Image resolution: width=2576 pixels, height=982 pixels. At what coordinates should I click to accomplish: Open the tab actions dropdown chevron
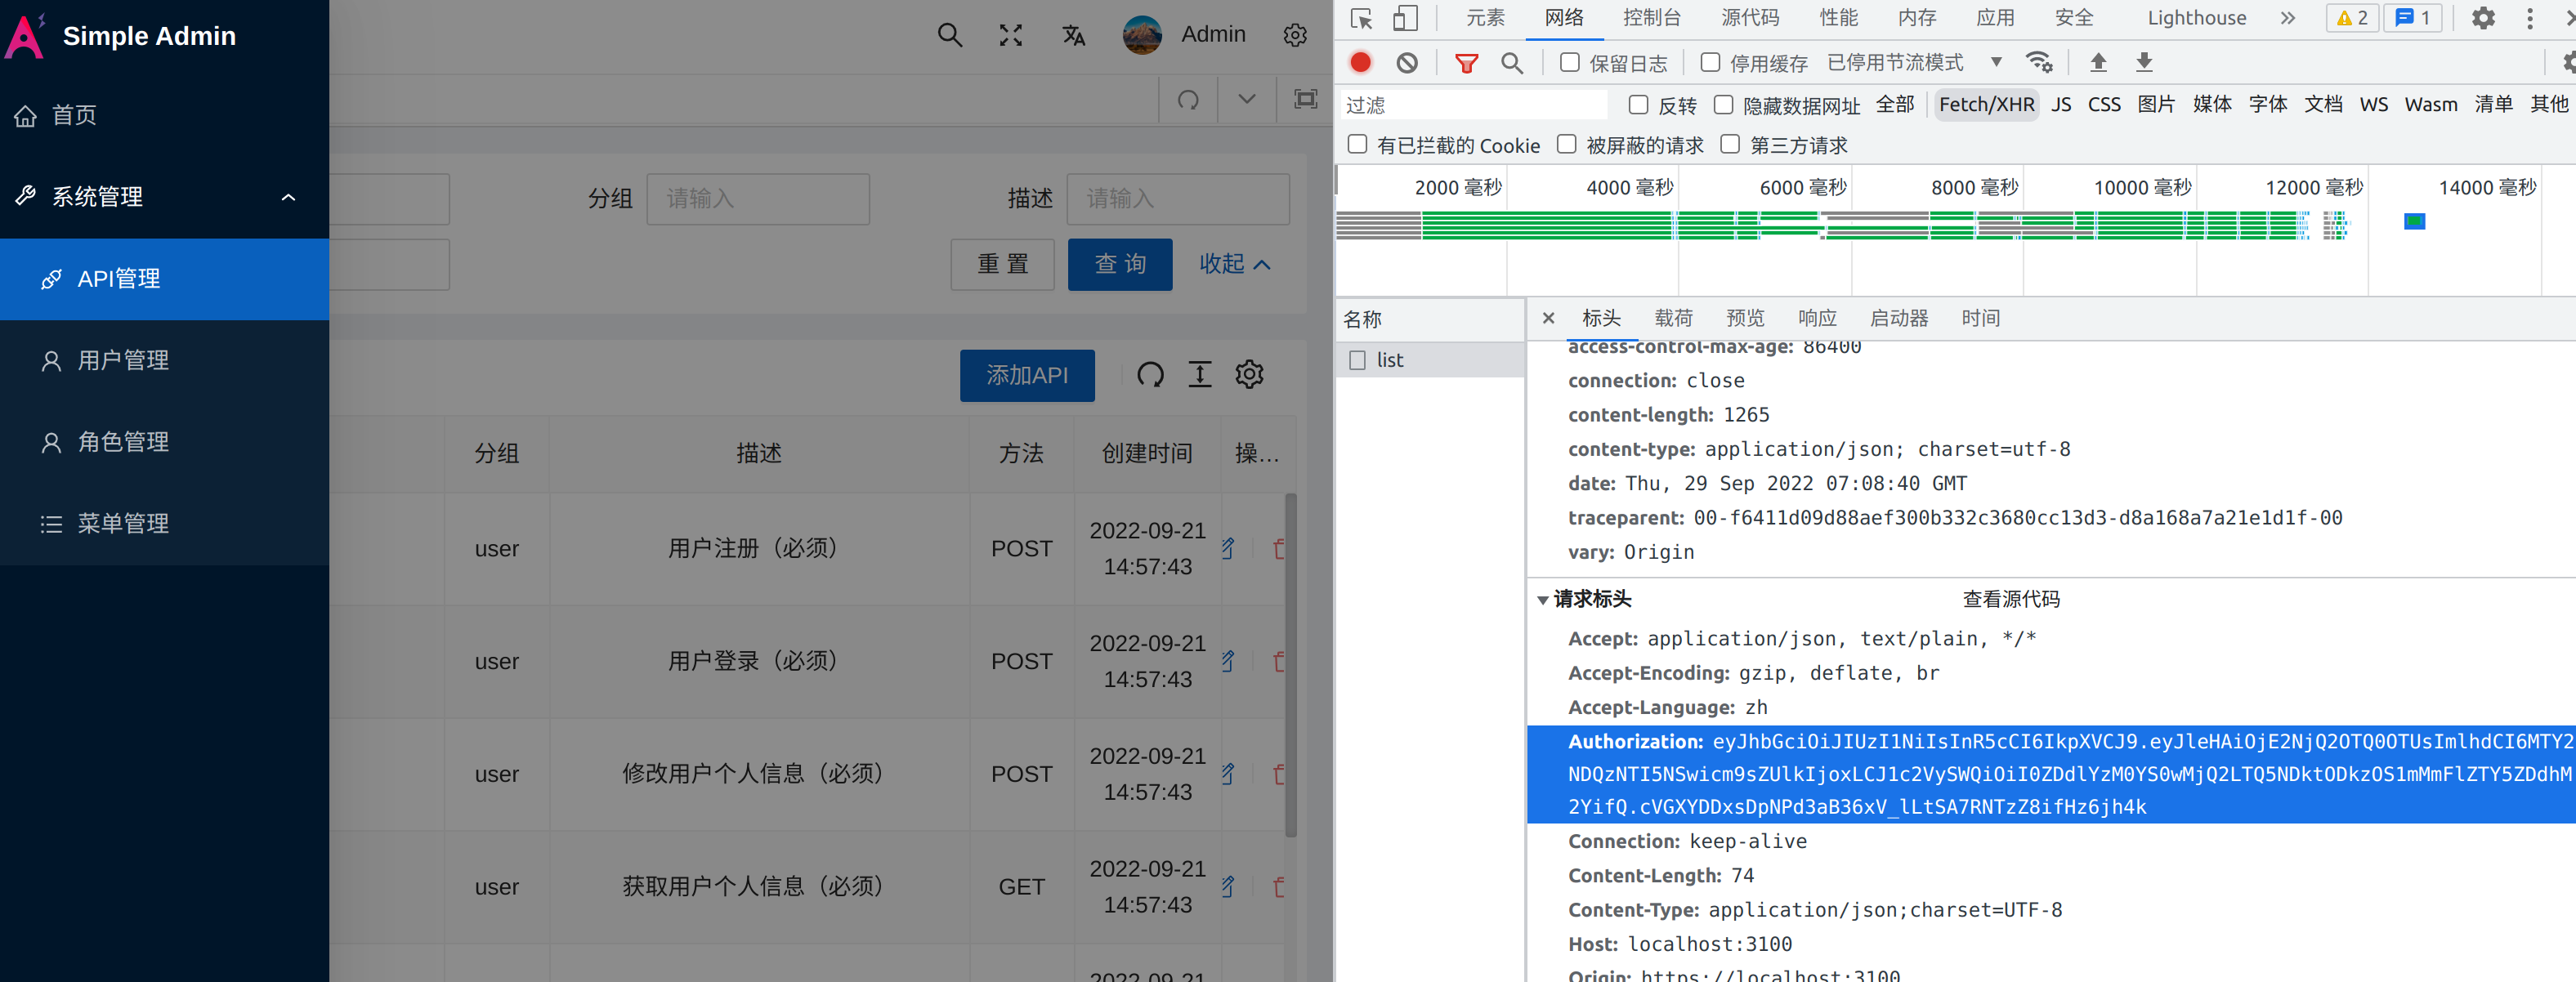point(1246,99)
